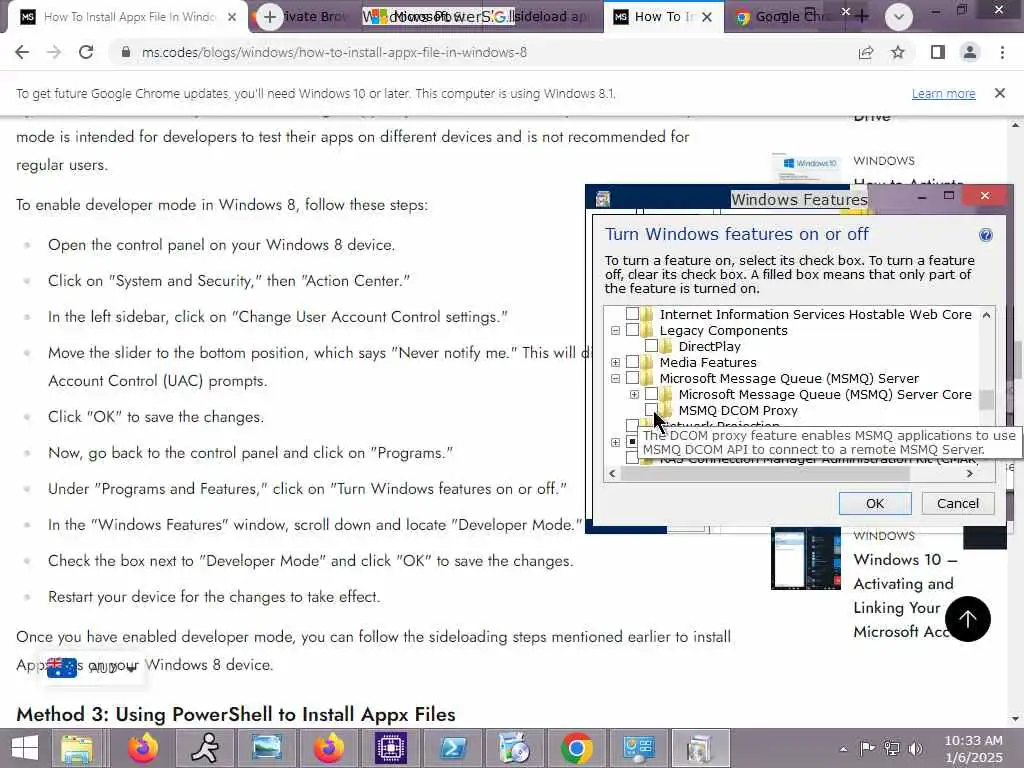Viewport: 1024px width, 768px height.
Task: Close the second How To tab
Action: point(707,17)
